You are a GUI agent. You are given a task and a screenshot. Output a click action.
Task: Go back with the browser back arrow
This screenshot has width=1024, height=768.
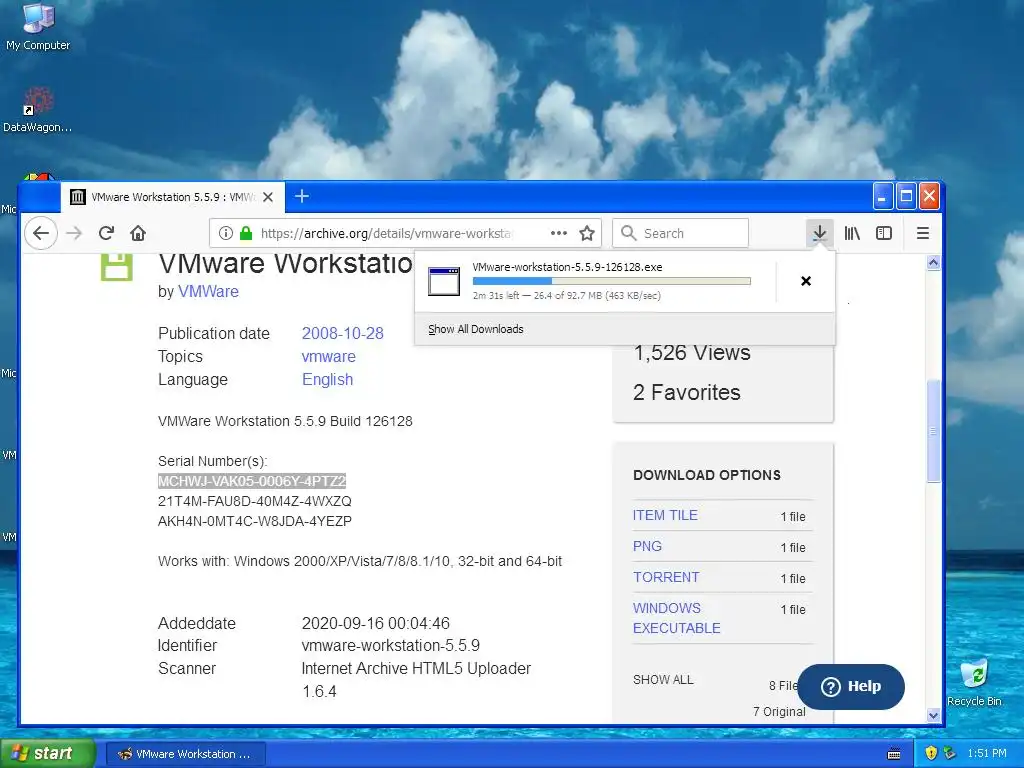41,233
